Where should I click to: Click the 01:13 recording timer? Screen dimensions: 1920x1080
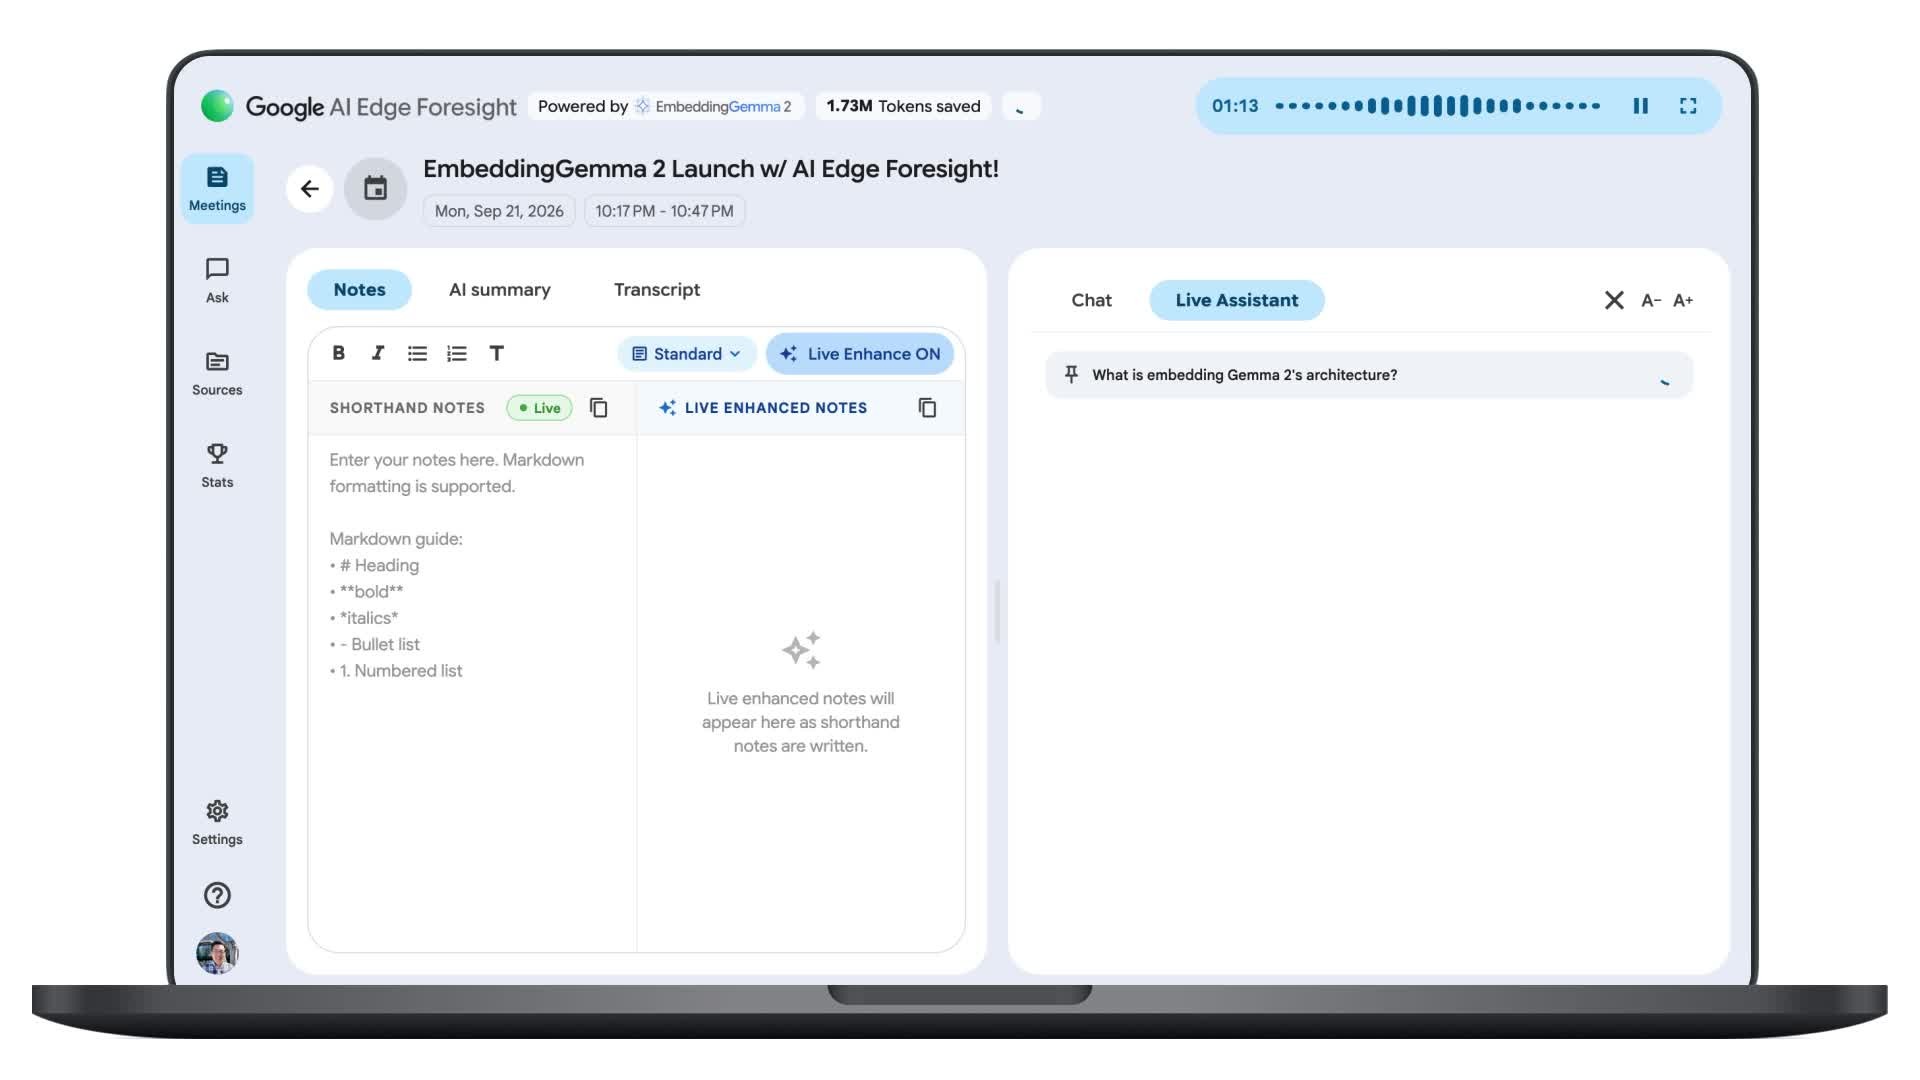click(1235, 106)
